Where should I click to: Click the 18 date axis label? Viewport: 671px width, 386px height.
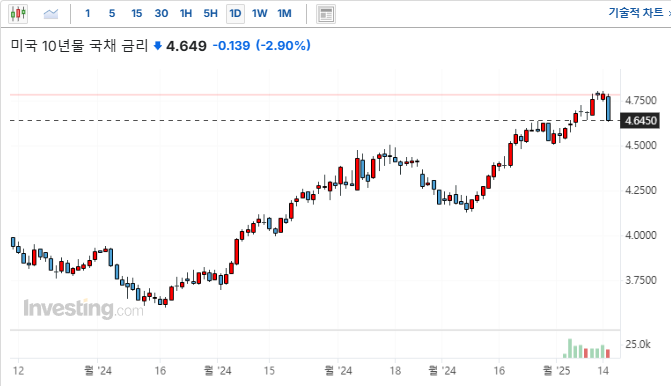click(x=395, y=370)
